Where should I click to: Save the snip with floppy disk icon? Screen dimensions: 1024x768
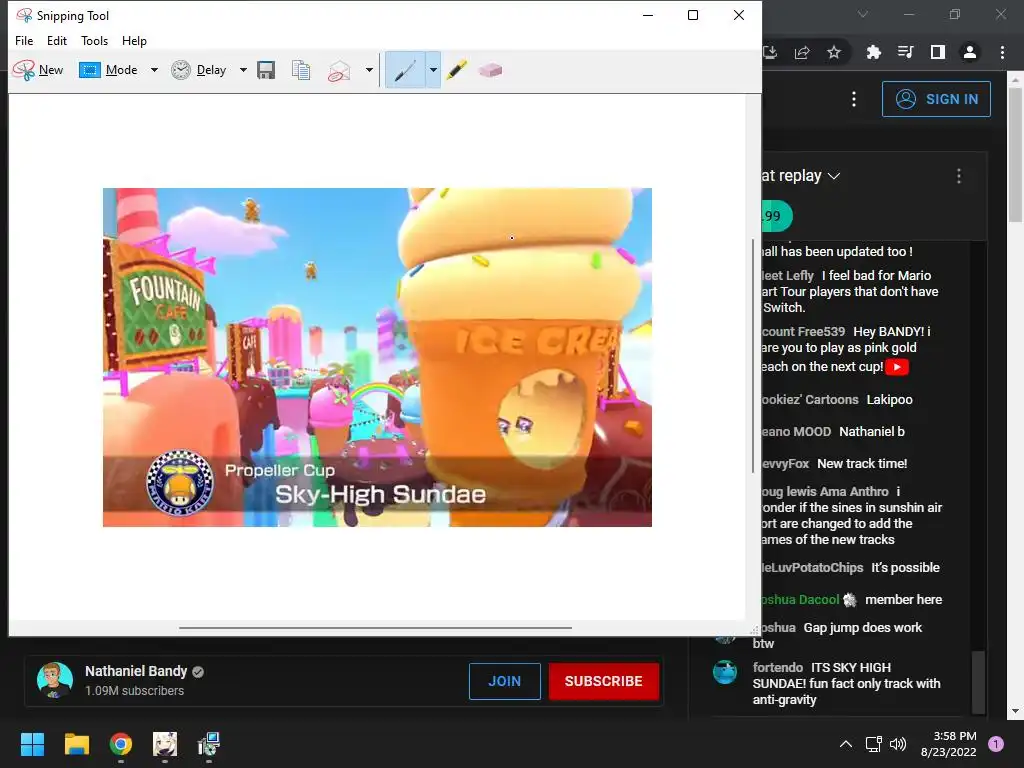pyautogui.click(x=266, y=70)
